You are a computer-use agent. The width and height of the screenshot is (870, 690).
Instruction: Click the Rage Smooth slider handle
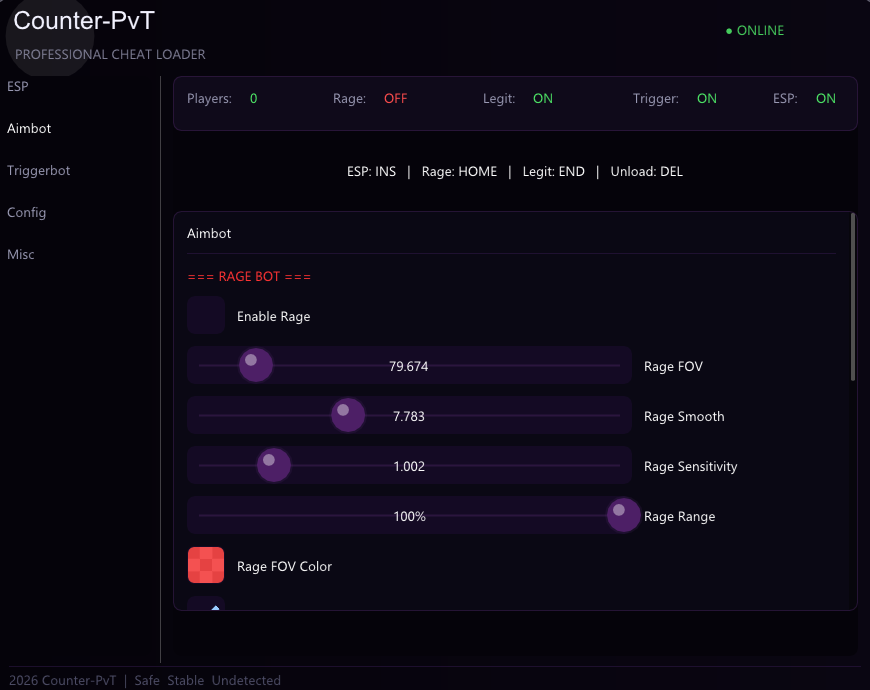(x=348, y=415)
